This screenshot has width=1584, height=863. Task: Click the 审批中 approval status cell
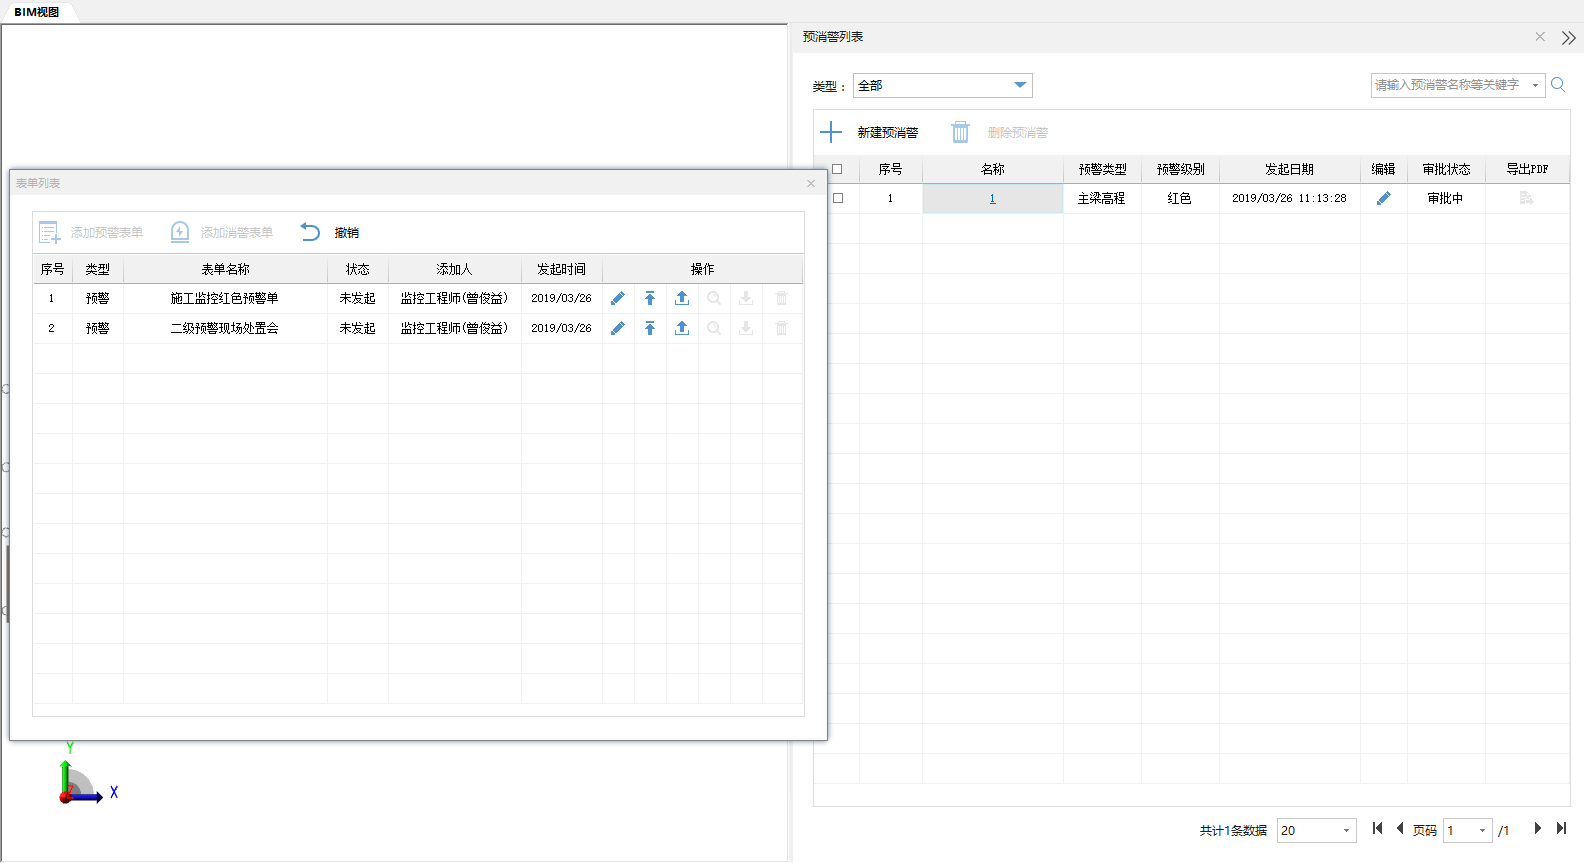(x=1446, y=198)
